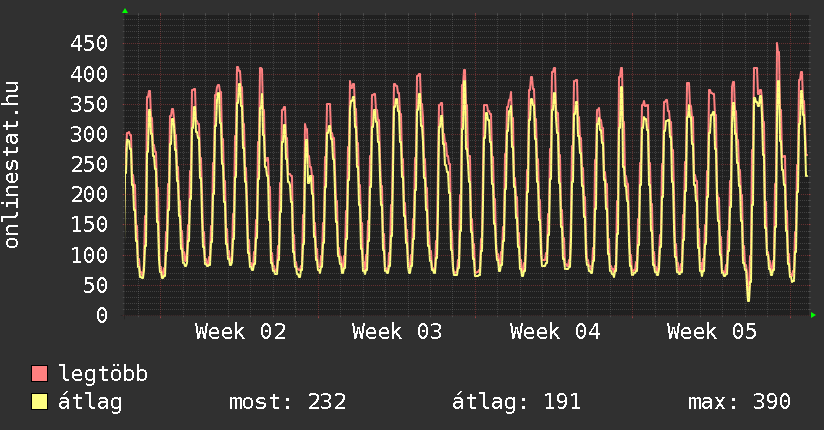Select the Week 04 axis label
Image resolution: width=824 pixels, height=430 pixels.
point(555,331)
